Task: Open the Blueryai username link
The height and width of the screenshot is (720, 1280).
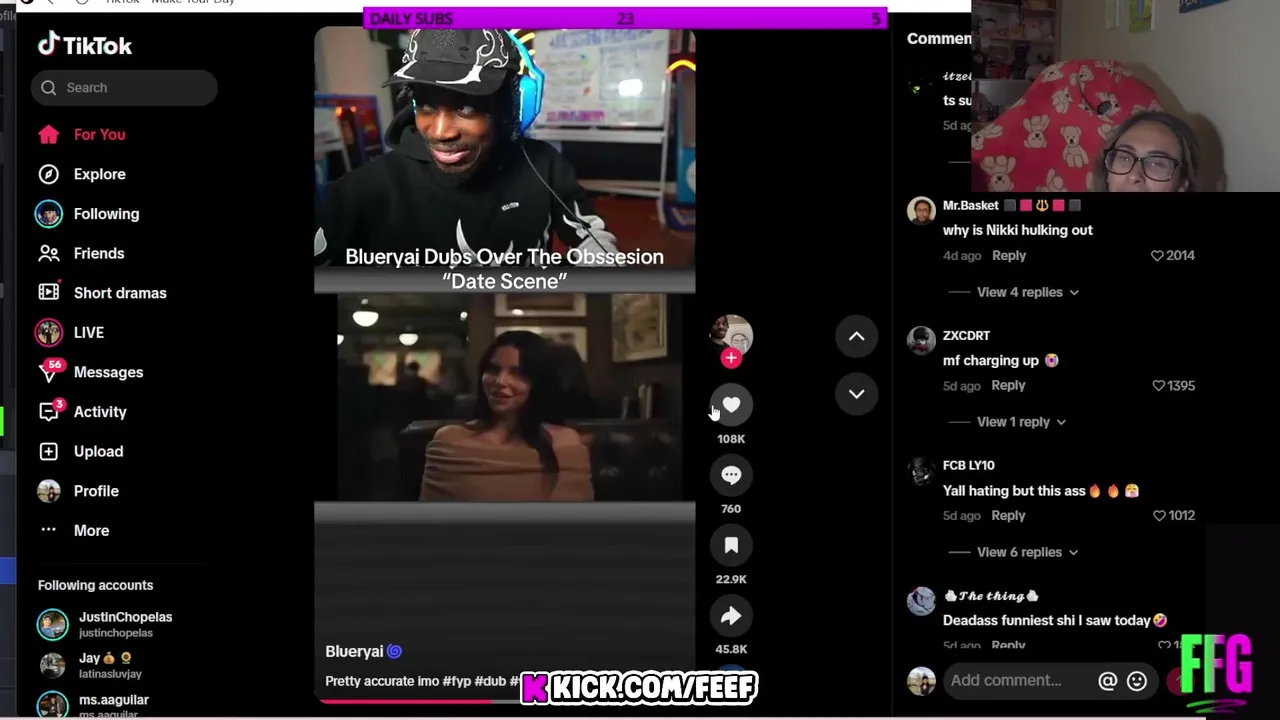Action: tap(354, 651)
